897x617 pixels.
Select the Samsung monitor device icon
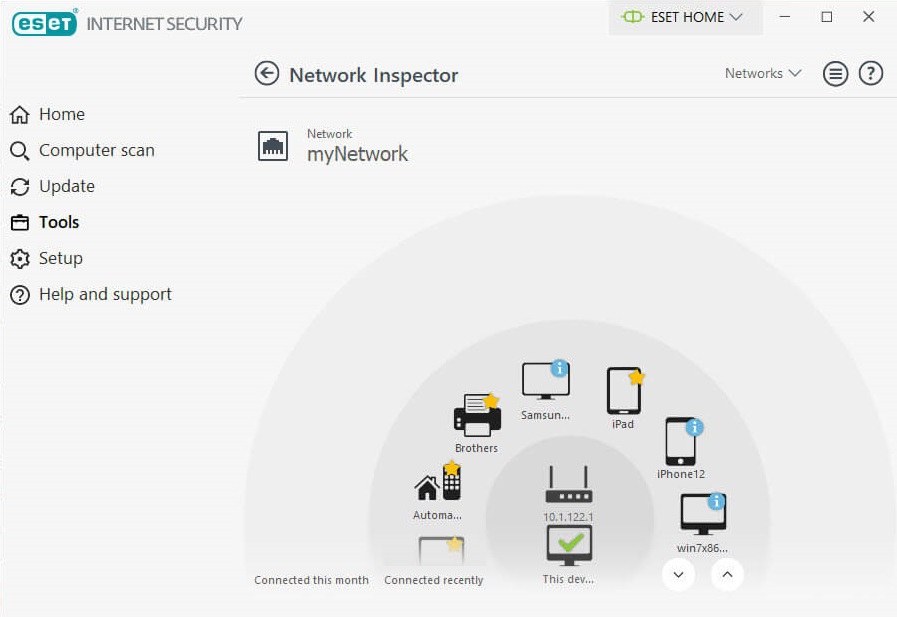click(x=546, y=381)
